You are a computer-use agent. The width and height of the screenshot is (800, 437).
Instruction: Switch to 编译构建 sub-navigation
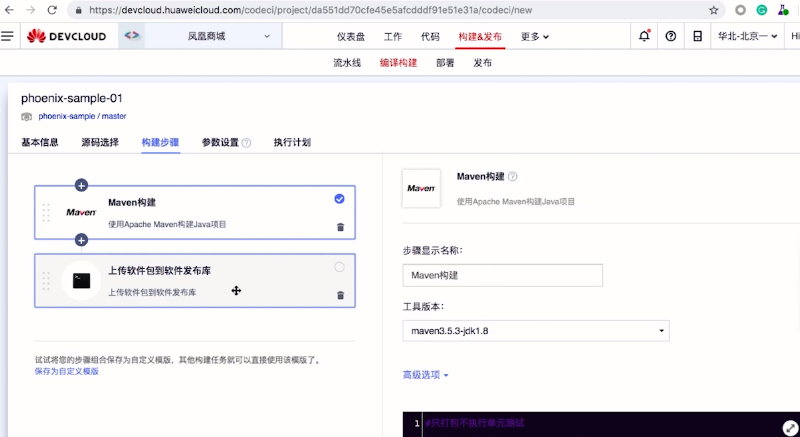398,63
